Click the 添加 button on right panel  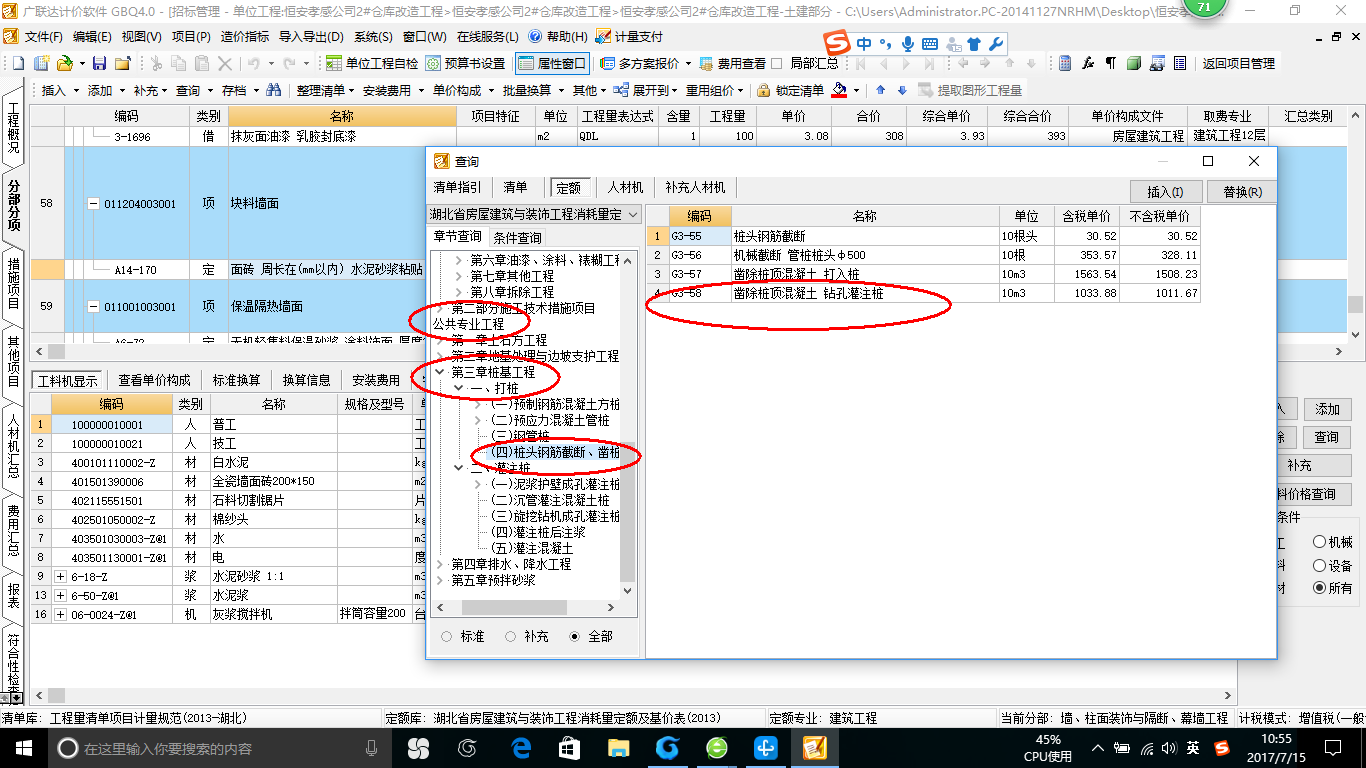pyautogui.click(x=1327, y=409)
